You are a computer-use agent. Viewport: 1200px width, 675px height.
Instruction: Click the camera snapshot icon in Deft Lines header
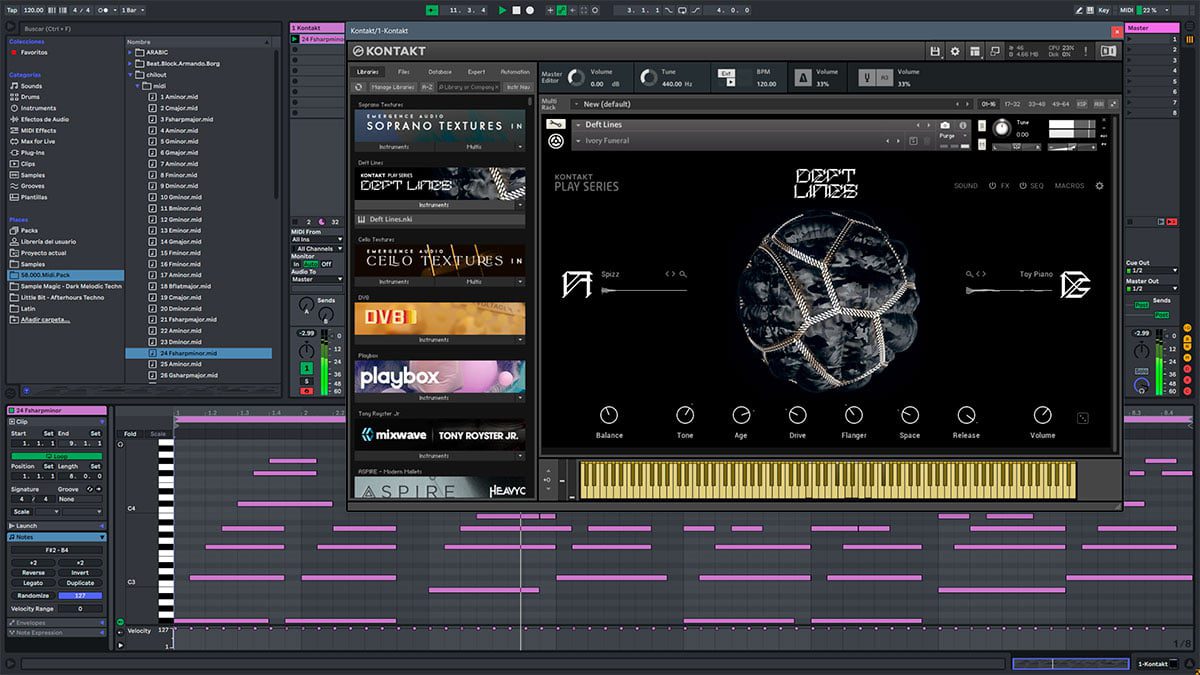[x=945, y=125]
